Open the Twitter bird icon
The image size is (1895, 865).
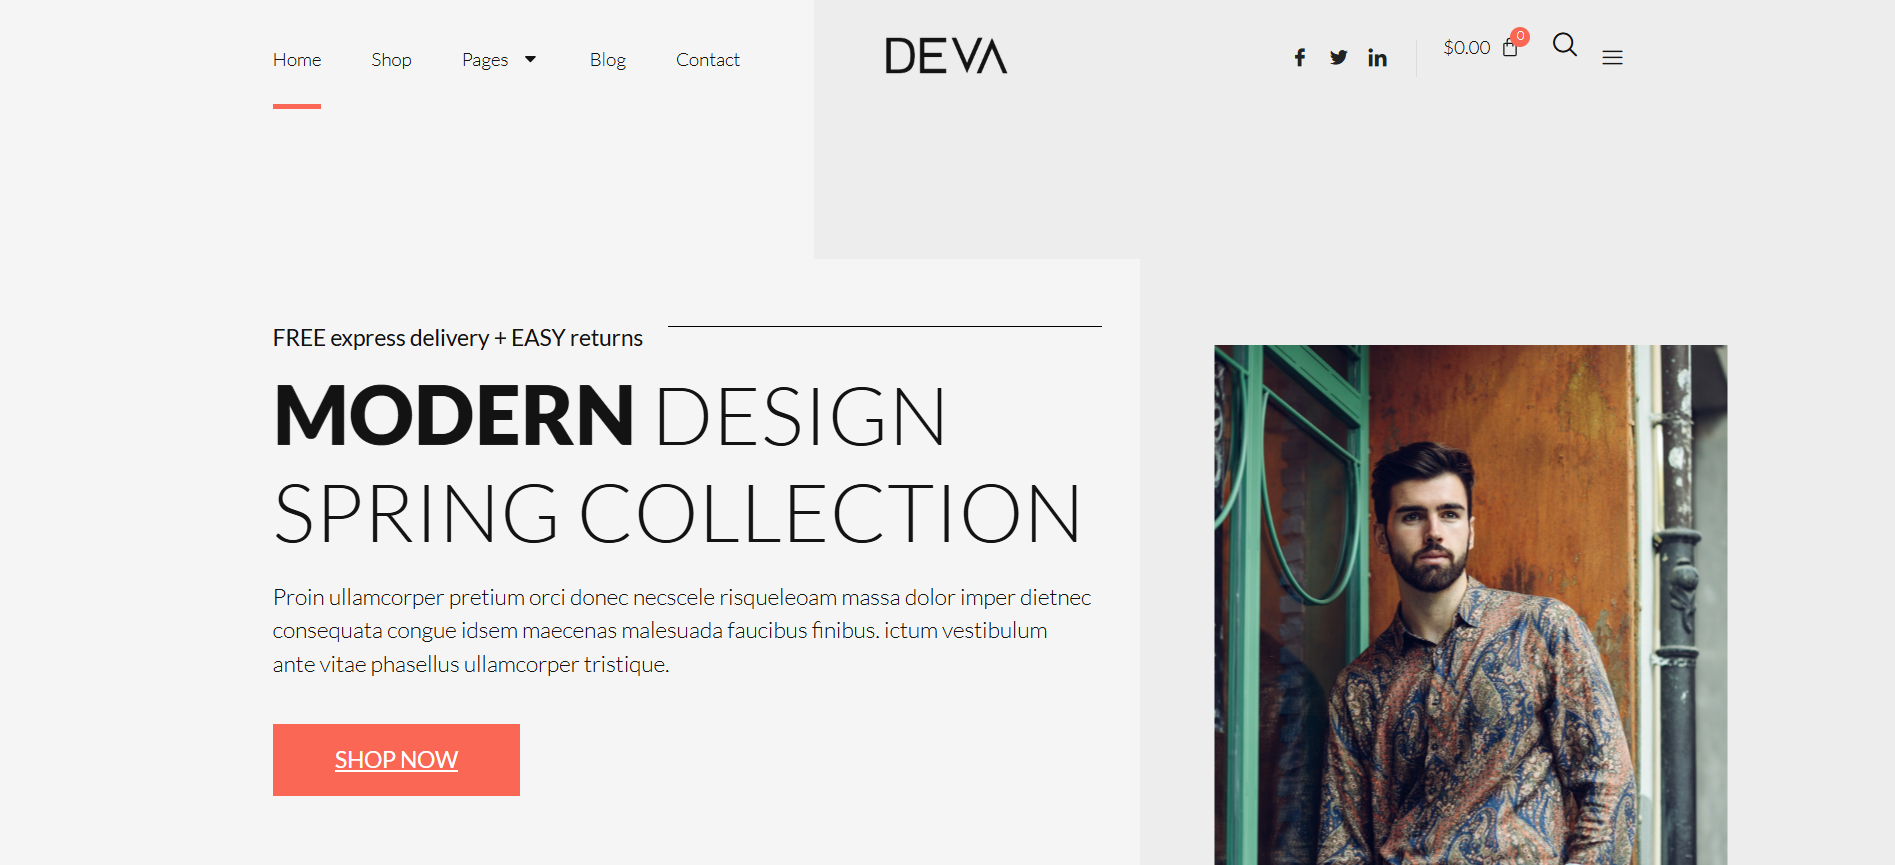click(1338, 58)
